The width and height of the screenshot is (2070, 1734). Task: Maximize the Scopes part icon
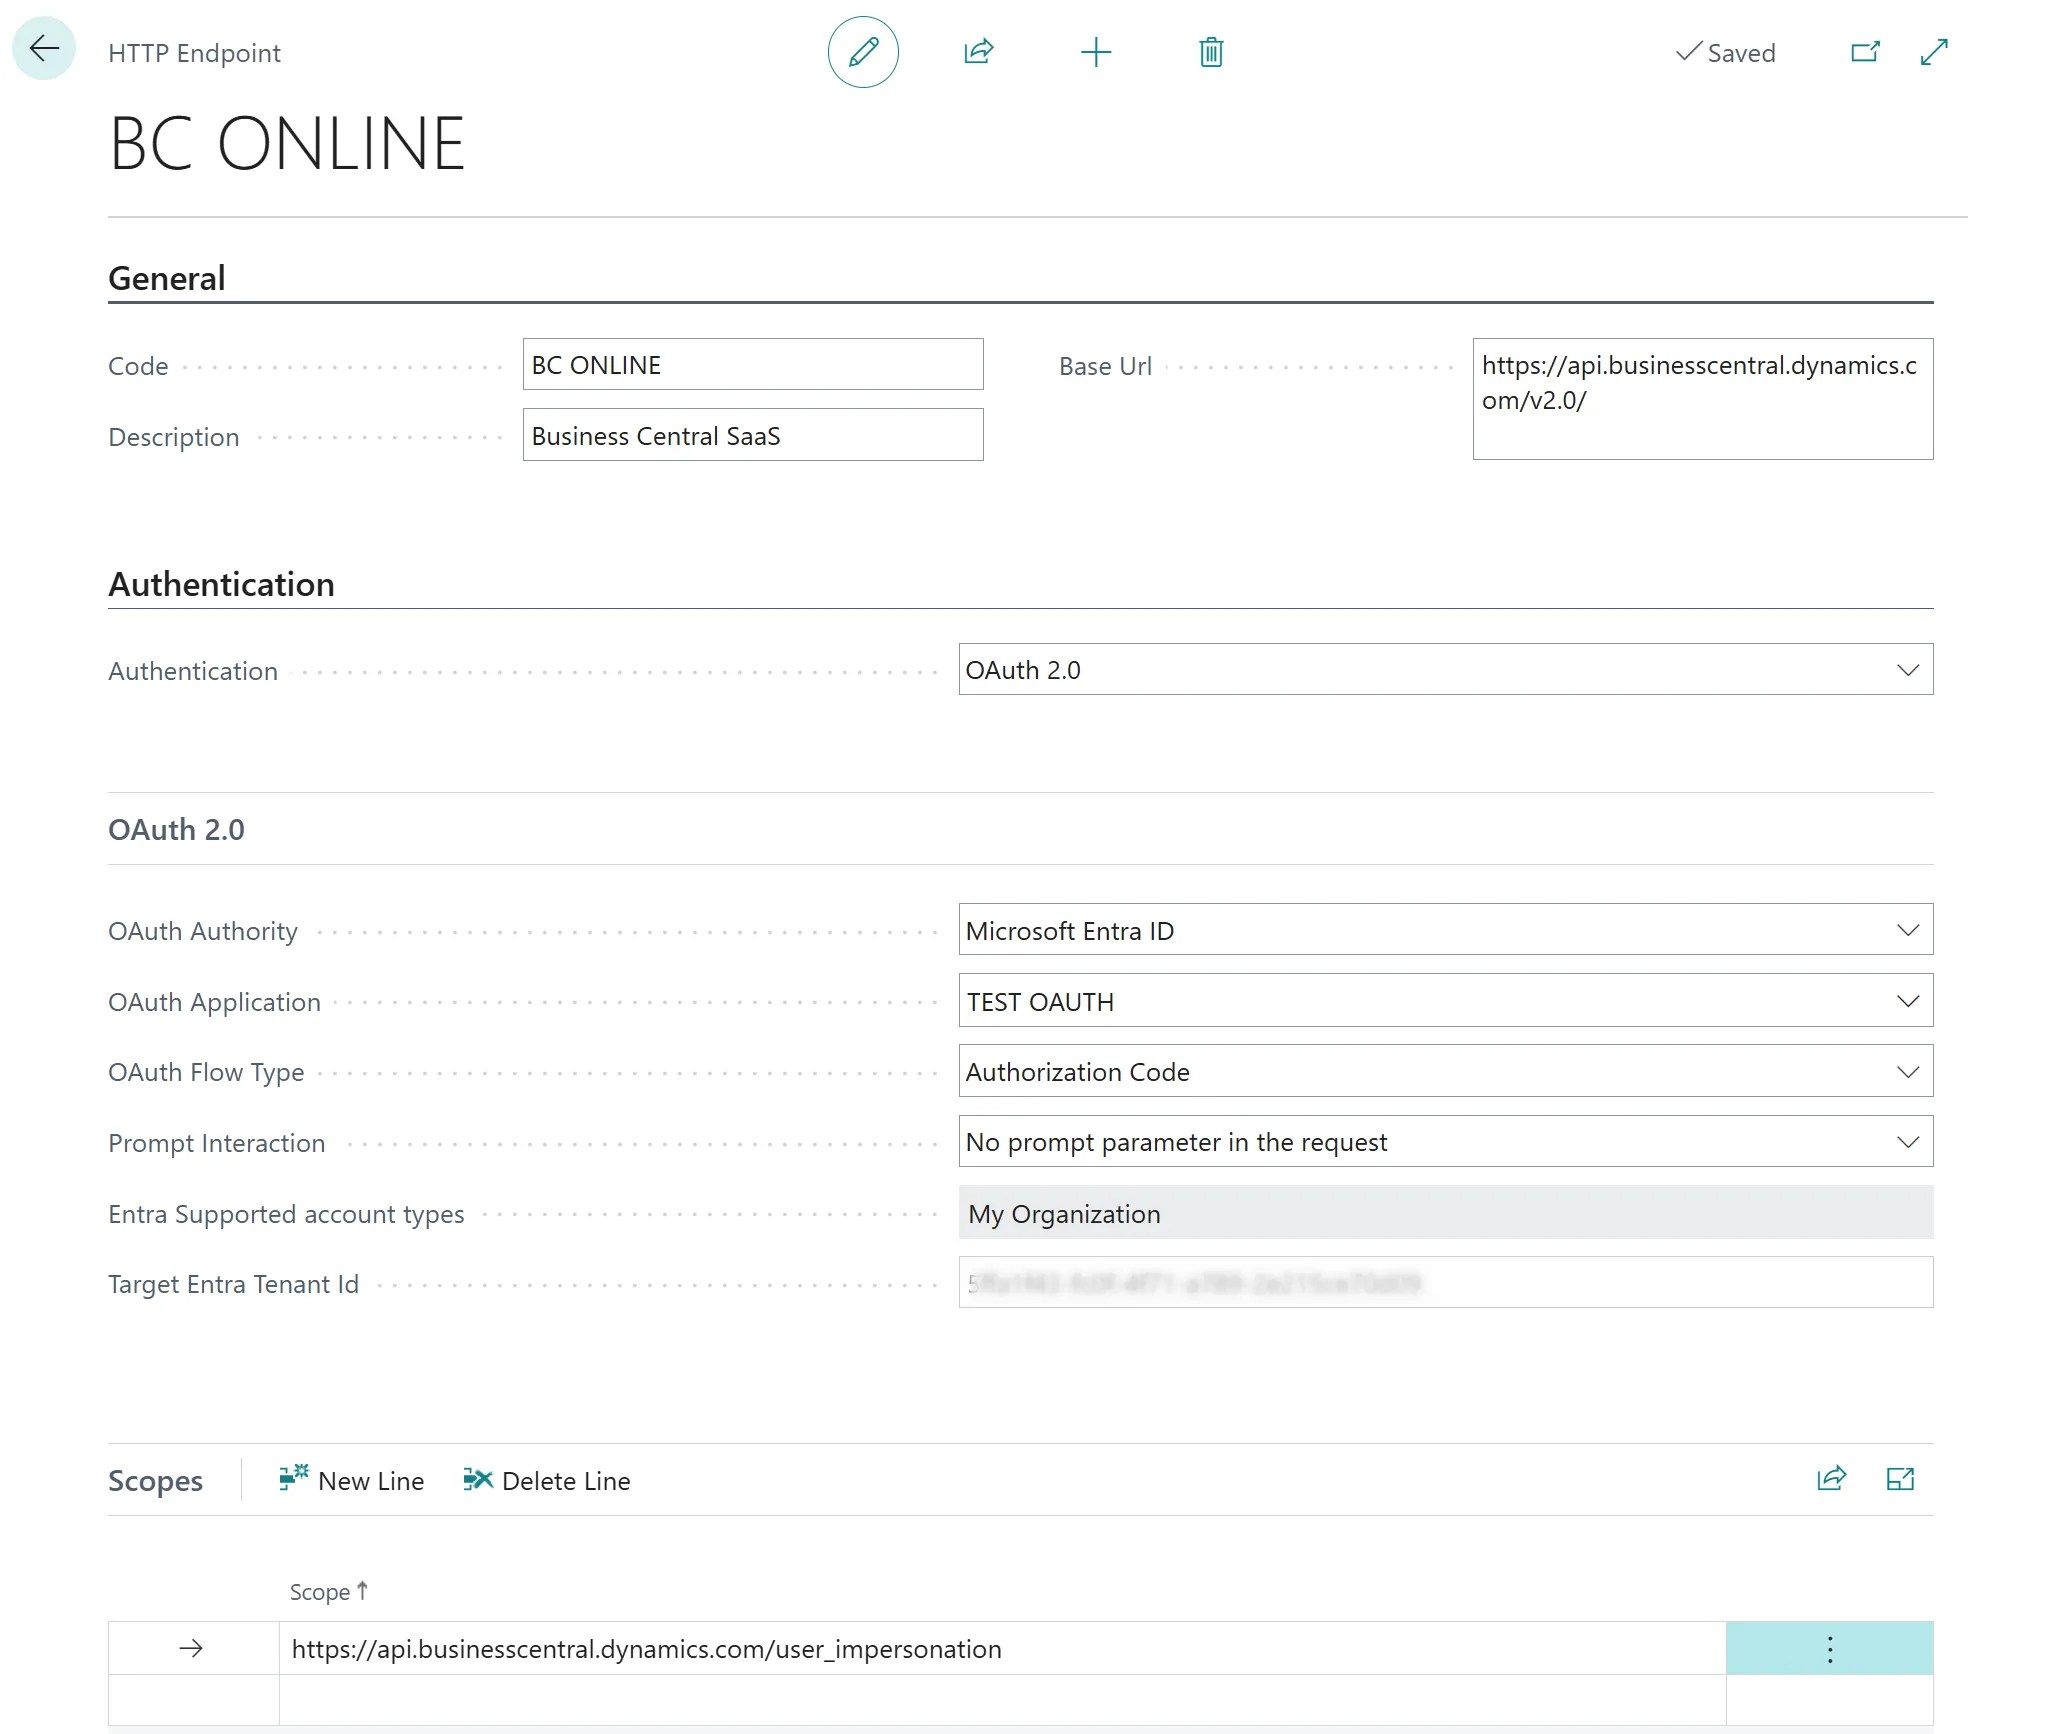point(1900,1479)
